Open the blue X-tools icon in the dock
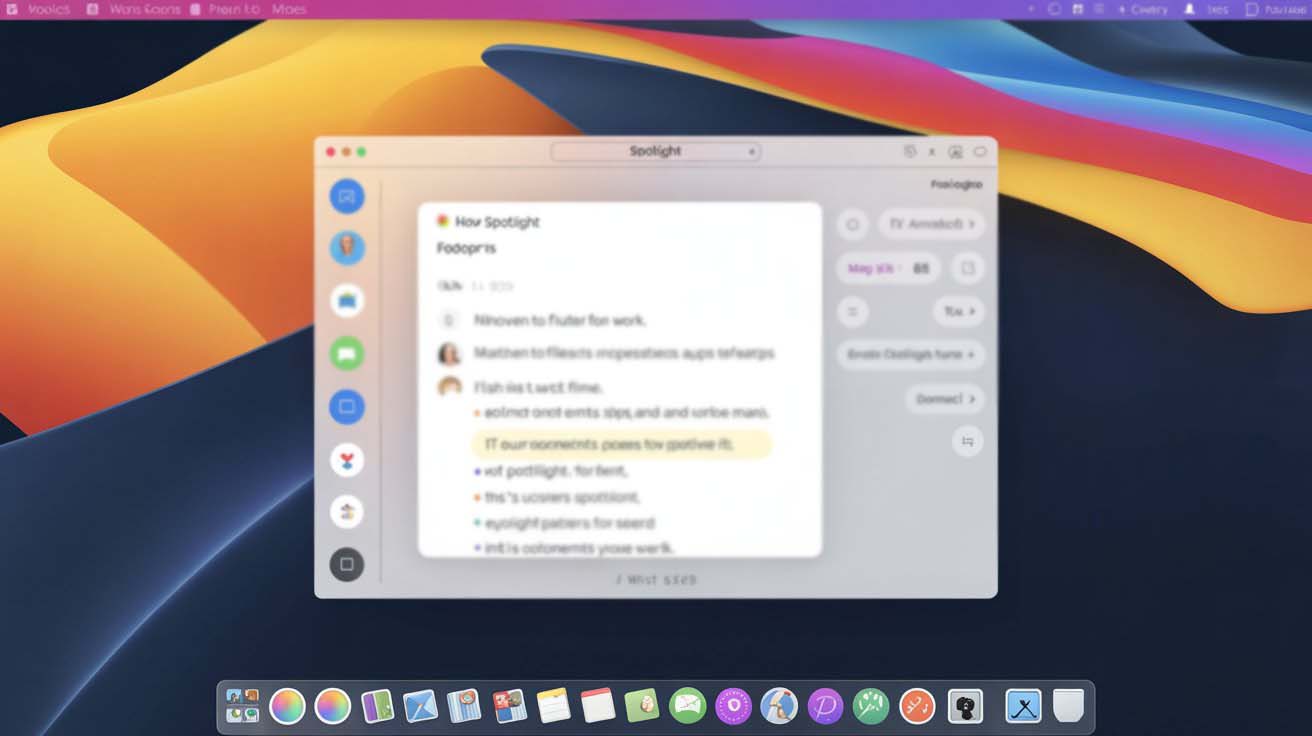The width and height of the screenshot is (1312, 736). [1023, 706]
